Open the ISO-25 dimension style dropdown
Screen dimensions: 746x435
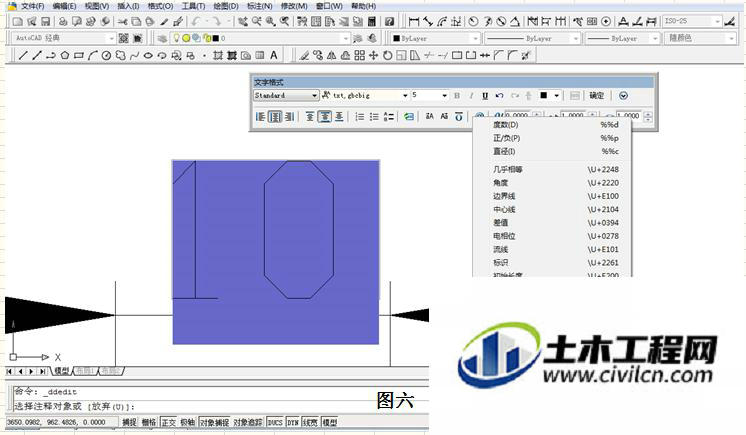[692, 21]
